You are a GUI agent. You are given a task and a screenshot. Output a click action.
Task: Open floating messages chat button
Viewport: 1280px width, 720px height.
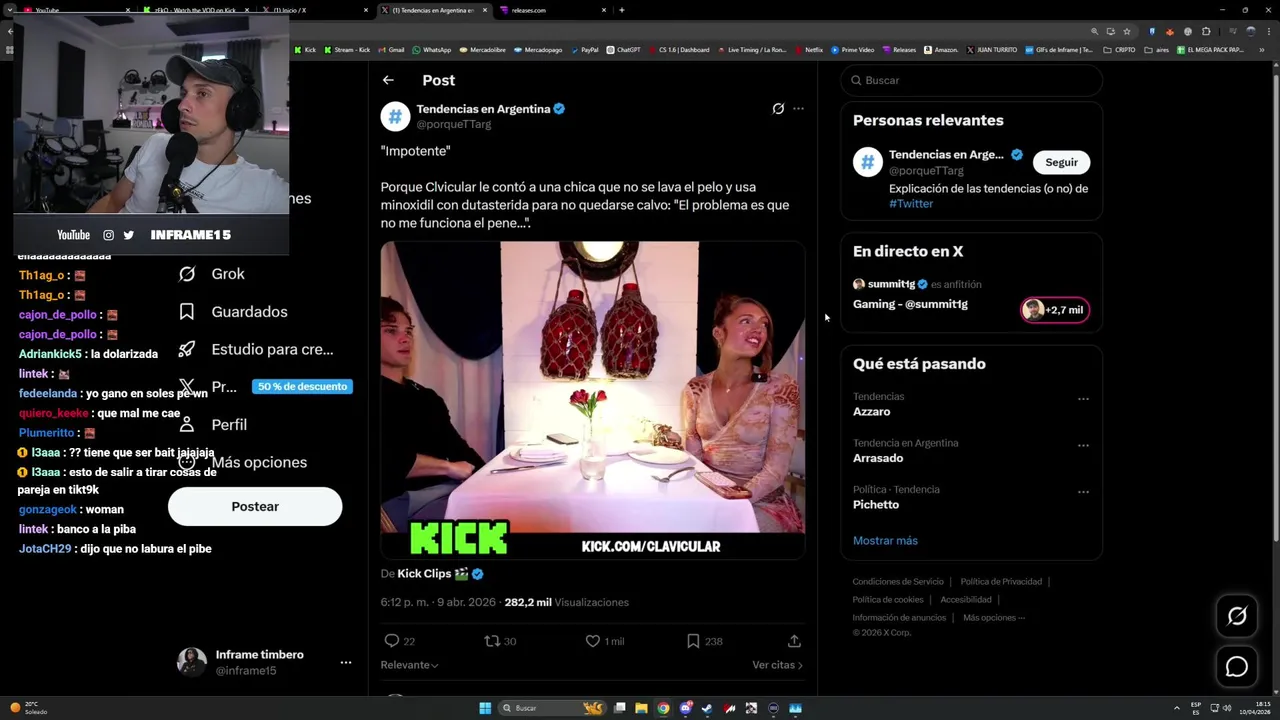point(1237,667)
